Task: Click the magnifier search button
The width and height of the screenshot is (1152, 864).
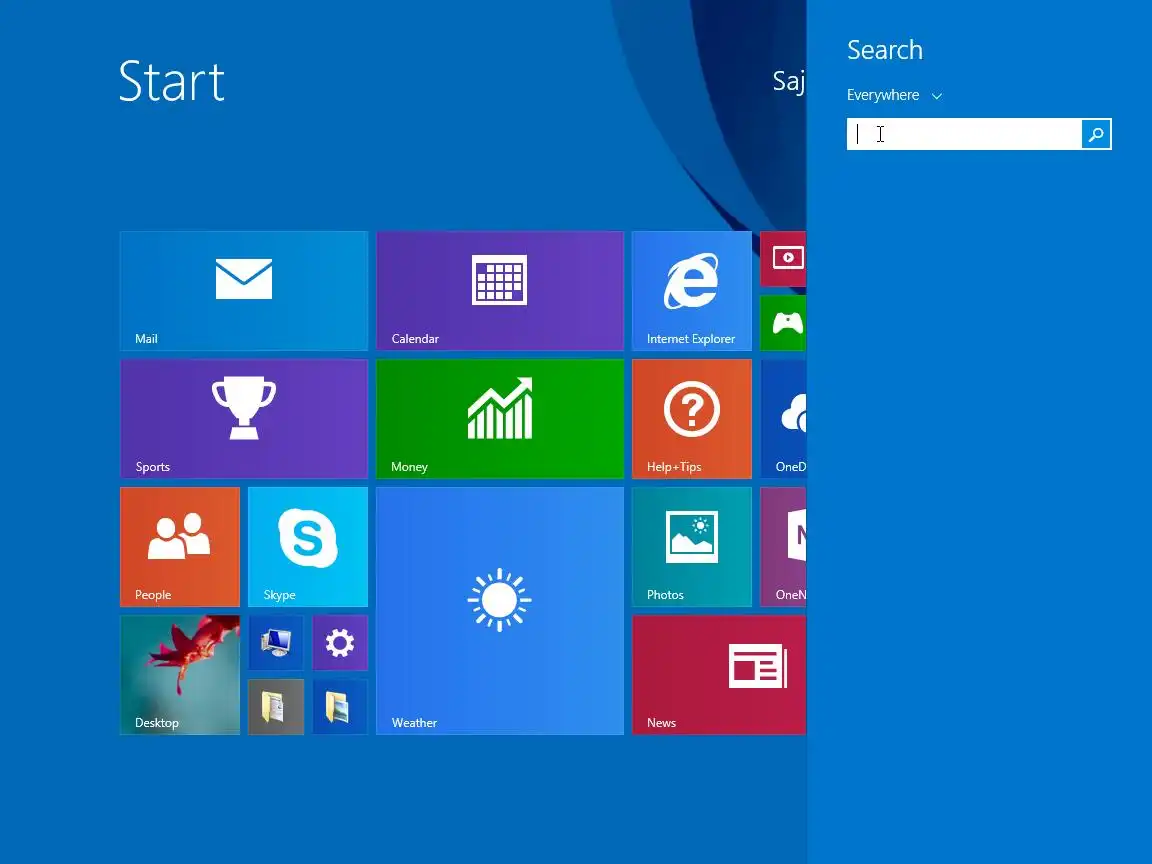Action: [x=1096, y=134]
